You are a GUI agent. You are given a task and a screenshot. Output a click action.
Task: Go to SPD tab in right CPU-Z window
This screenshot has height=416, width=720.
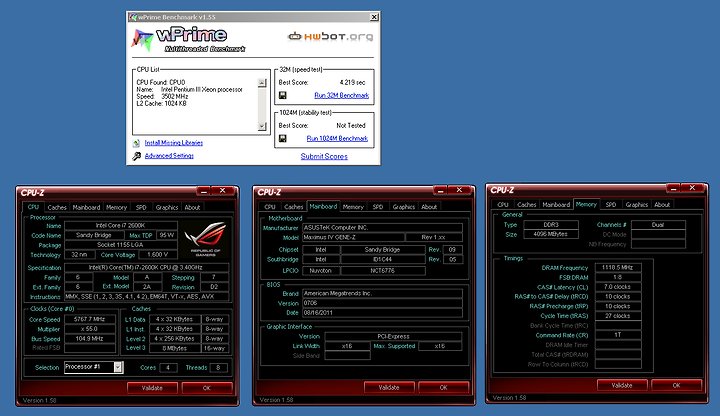(x=611, y=205)
